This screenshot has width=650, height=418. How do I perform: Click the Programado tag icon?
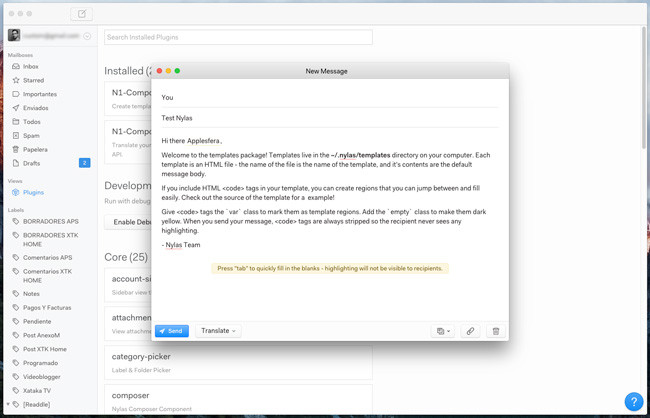click(x=16, y=363)
